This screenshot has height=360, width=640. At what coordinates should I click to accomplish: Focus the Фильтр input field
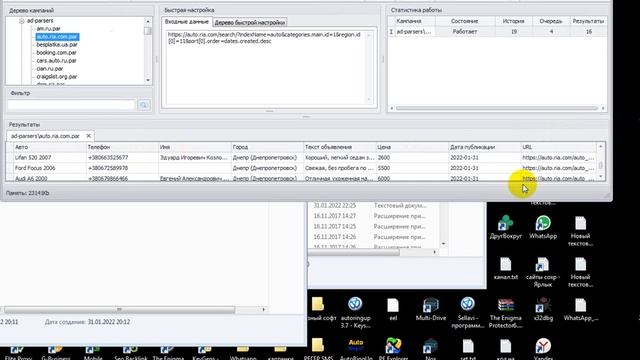(x=71, y=105)
